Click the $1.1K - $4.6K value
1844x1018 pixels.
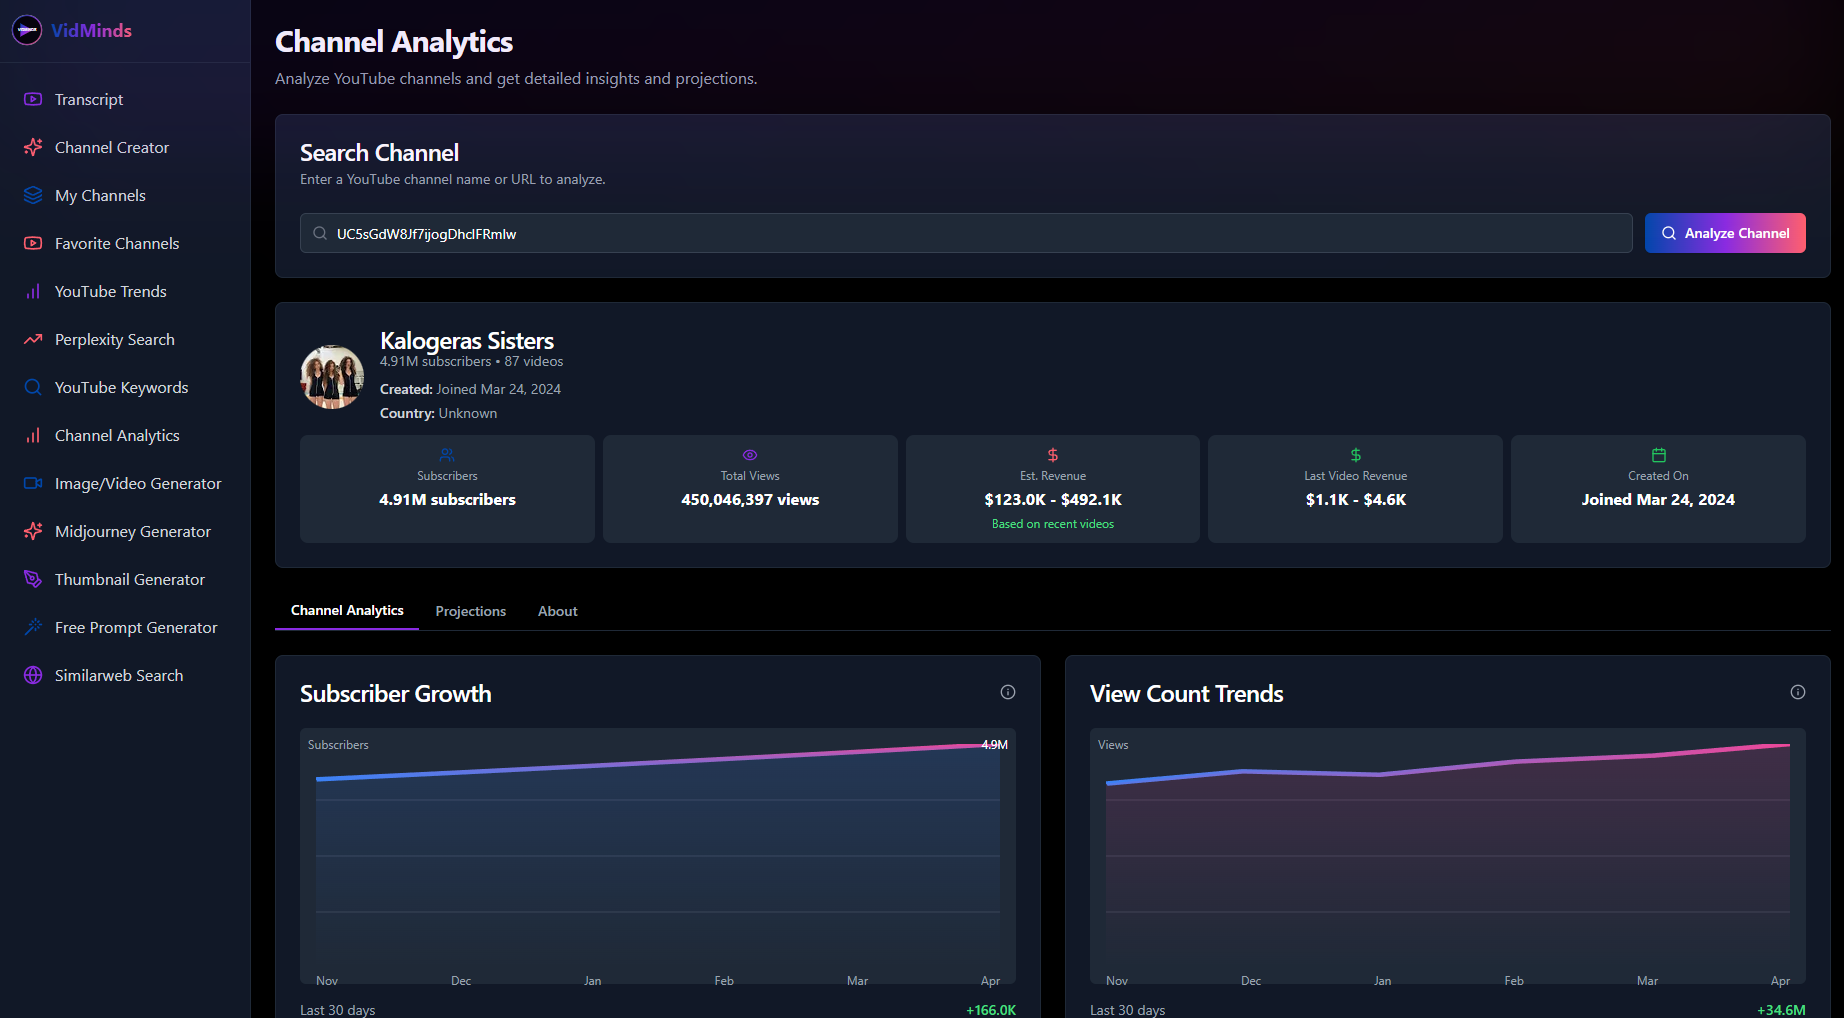(1356, 499)
